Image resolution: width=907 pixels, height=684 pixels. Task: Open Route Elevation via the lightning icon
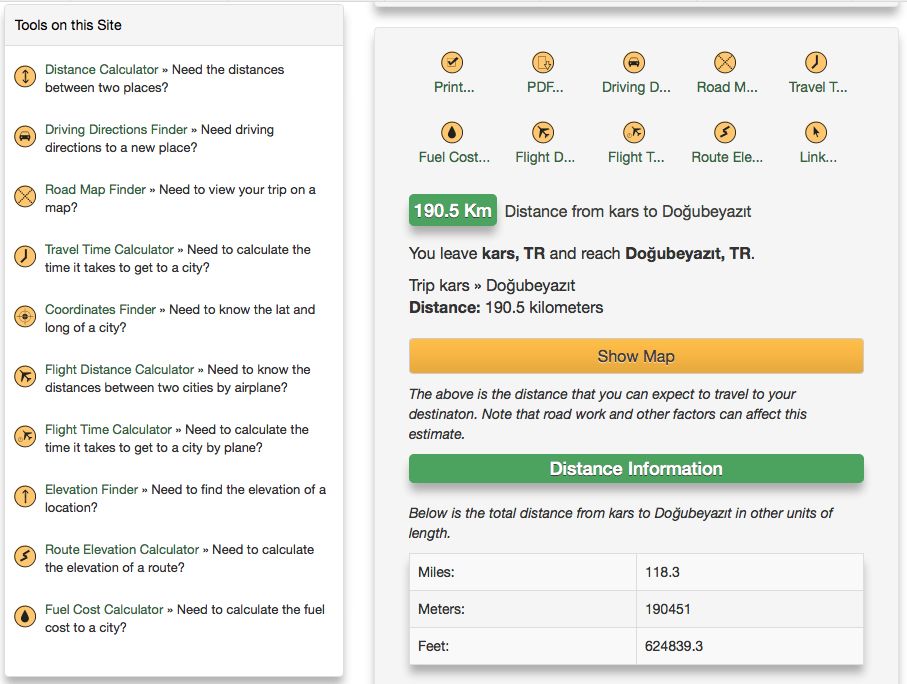coord(725,131)
